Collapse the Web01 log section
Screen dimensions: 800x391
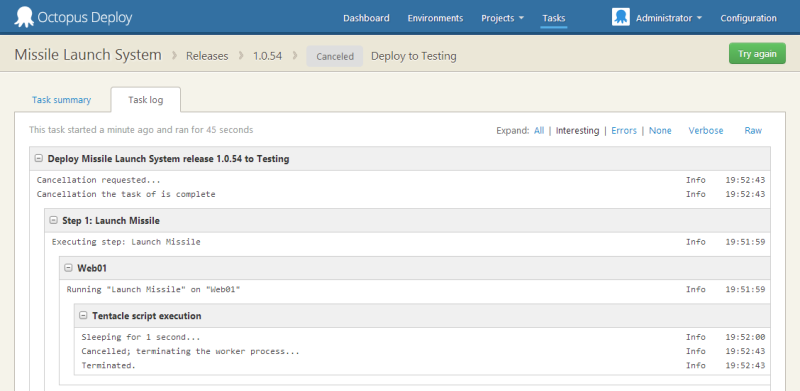(x=68, y=268)
